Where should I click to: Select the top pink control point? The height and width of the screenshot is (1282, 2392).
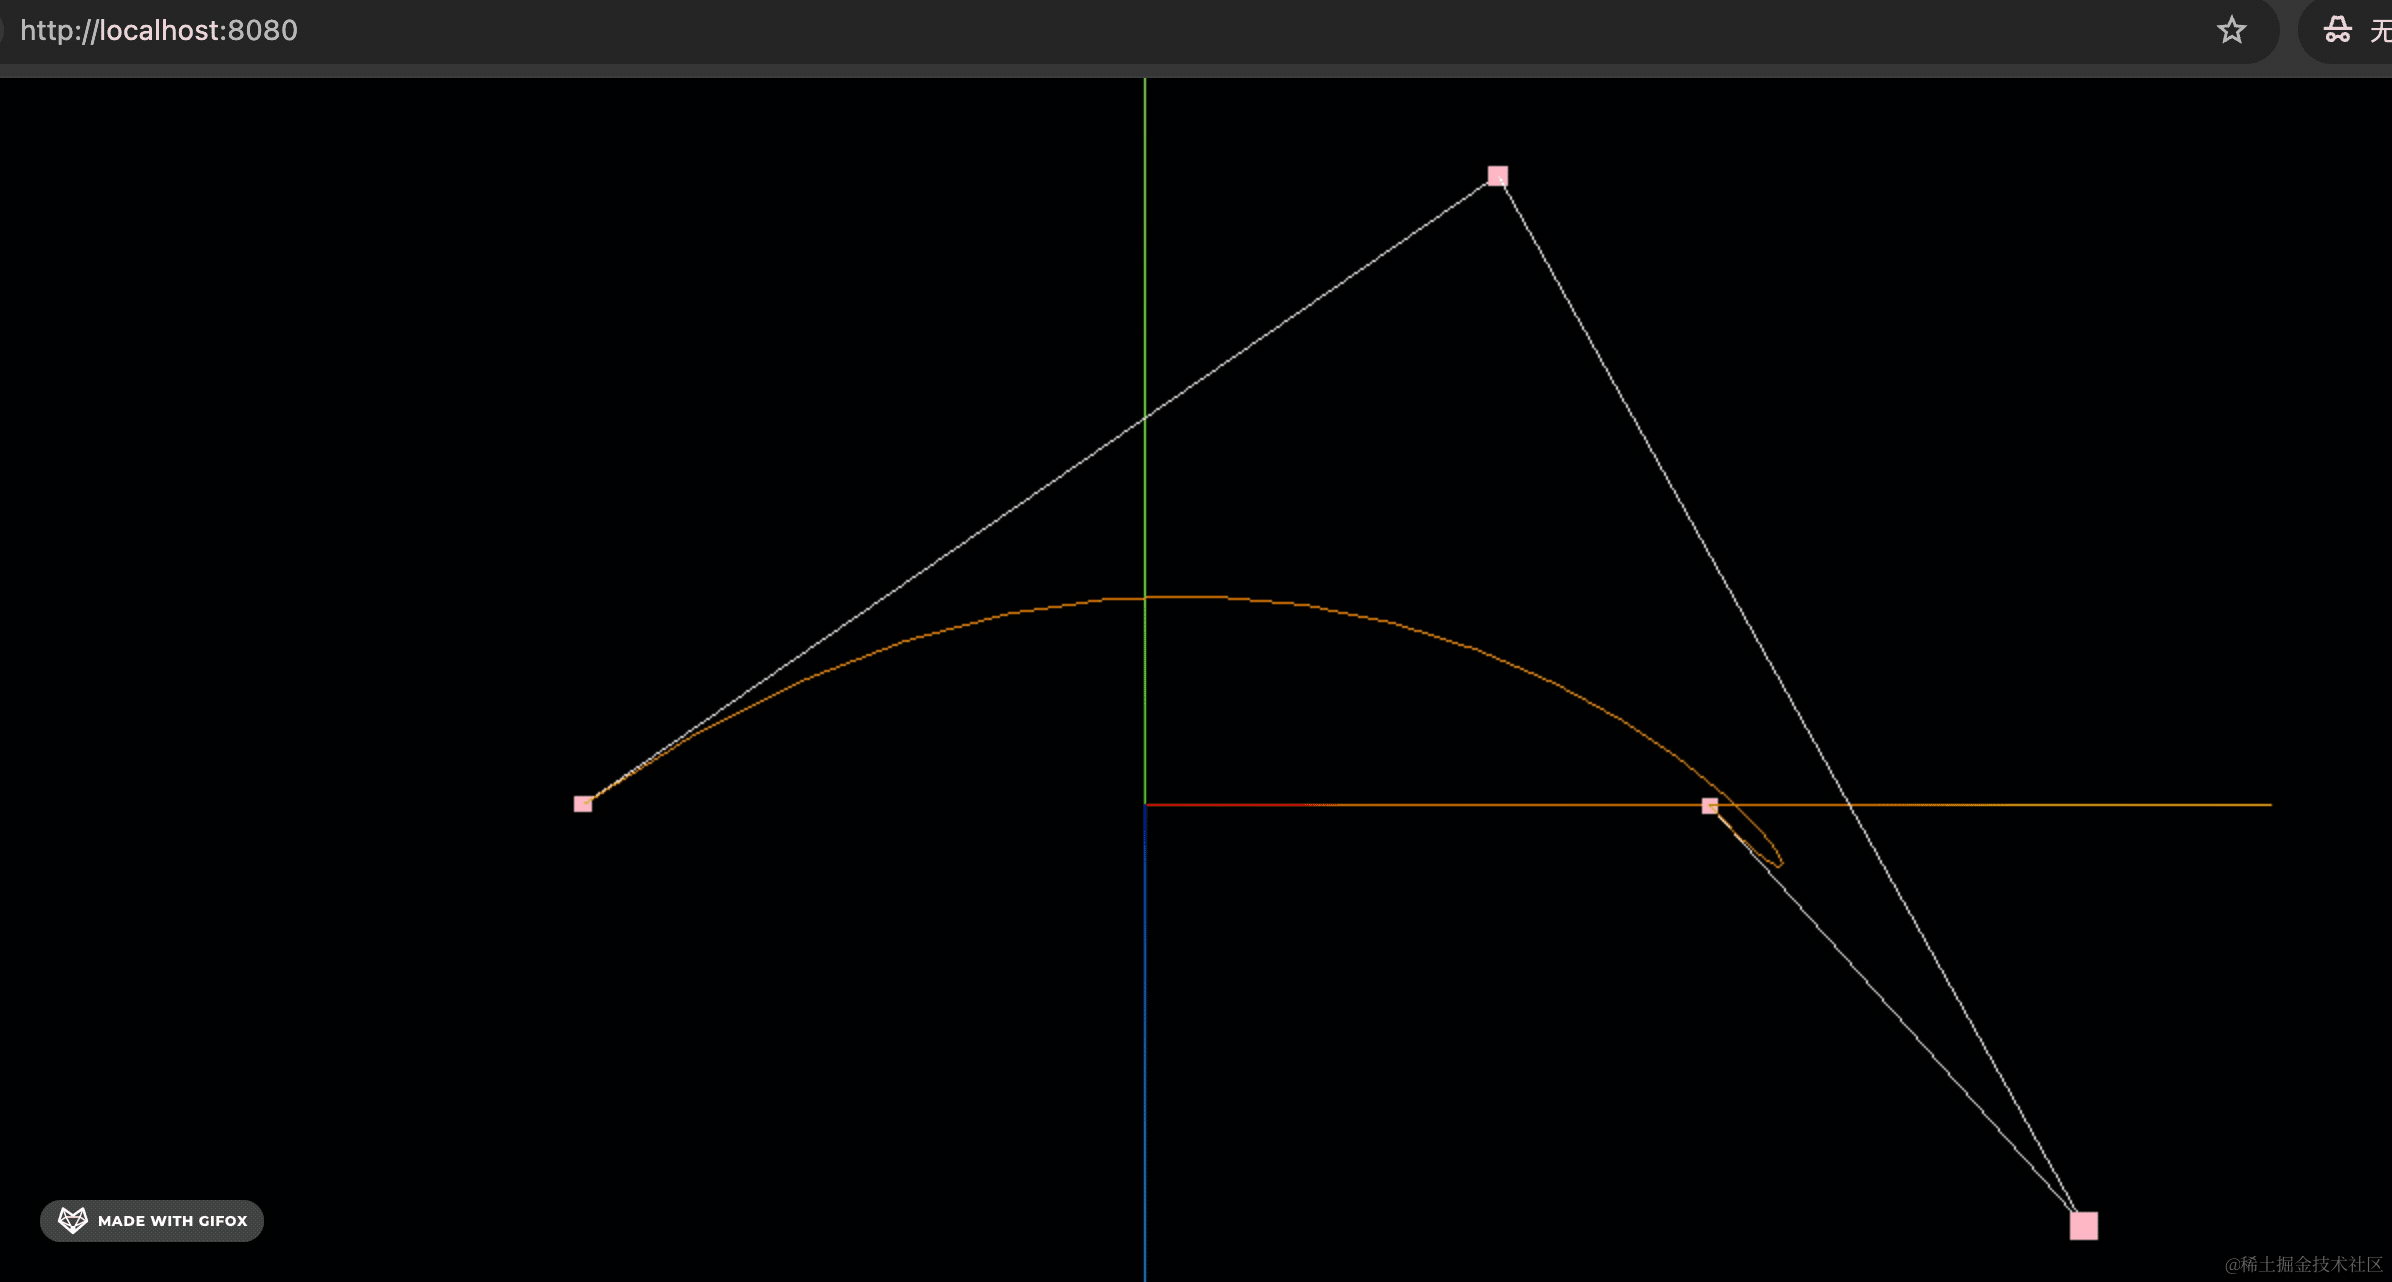(x=1497, y=176)
